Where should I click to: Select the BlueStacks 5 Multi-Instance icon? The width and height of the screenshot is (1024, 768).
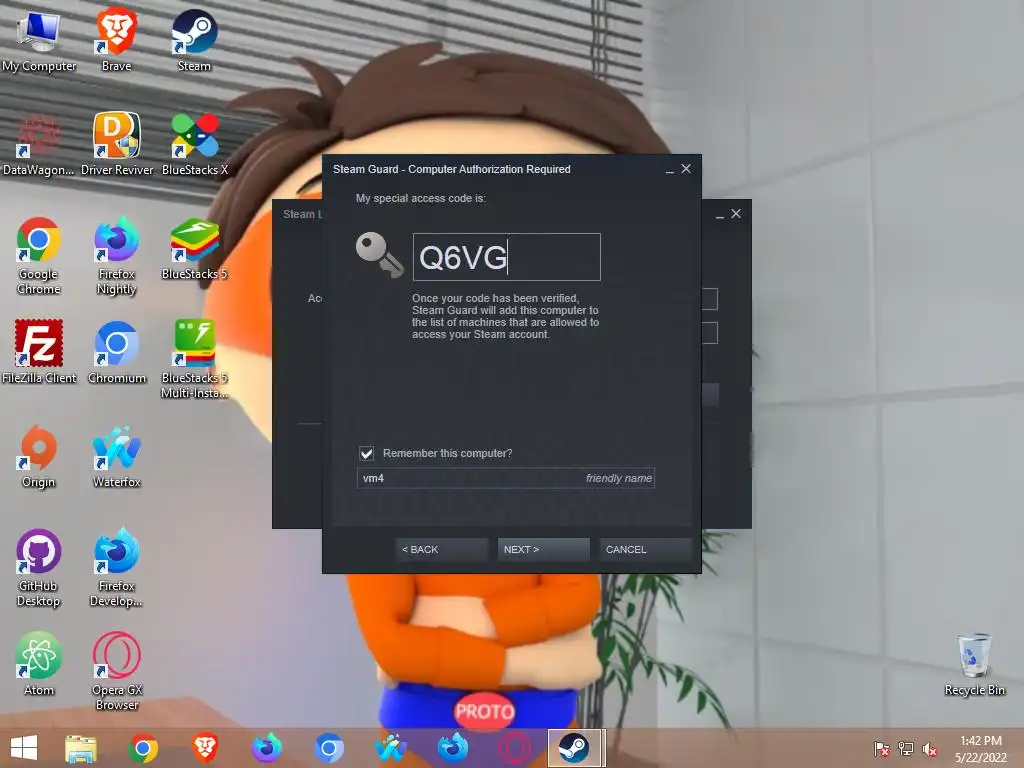coord(195,359)
